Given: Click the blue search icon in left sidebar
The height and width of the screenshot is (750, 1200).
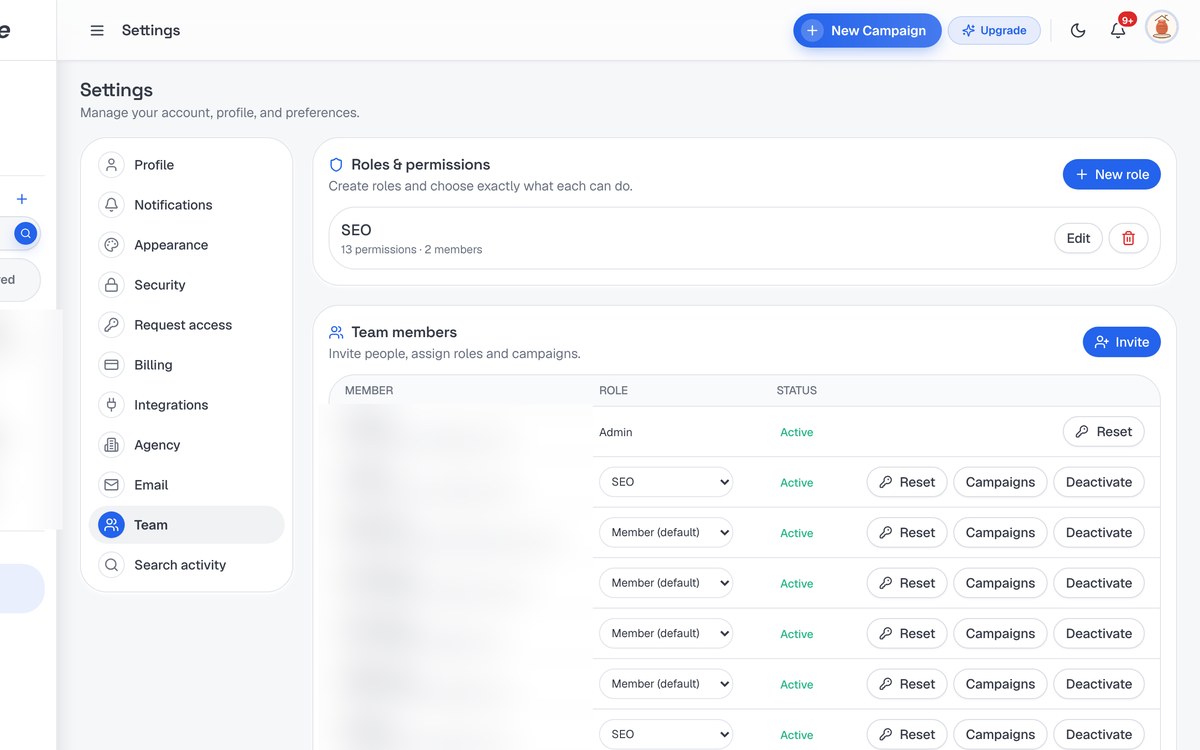Looking at the screenshot, I should click(x=26, y=234).
